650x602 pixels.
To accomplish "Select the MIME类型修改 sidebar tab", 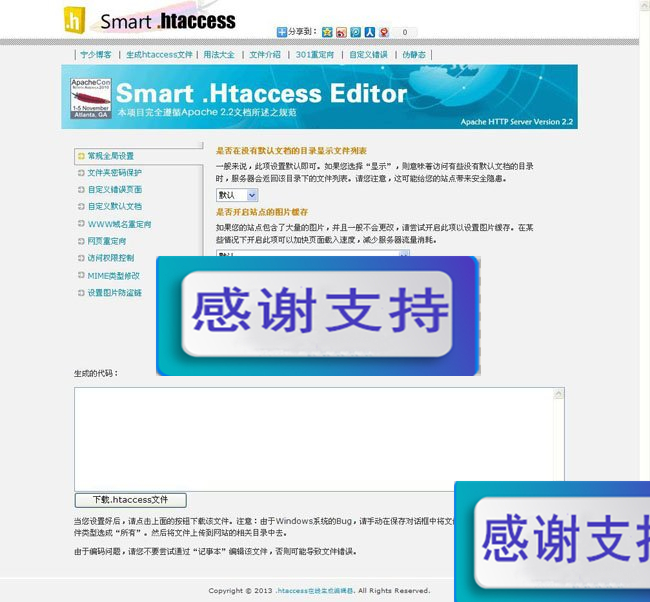I will point(113,276).
